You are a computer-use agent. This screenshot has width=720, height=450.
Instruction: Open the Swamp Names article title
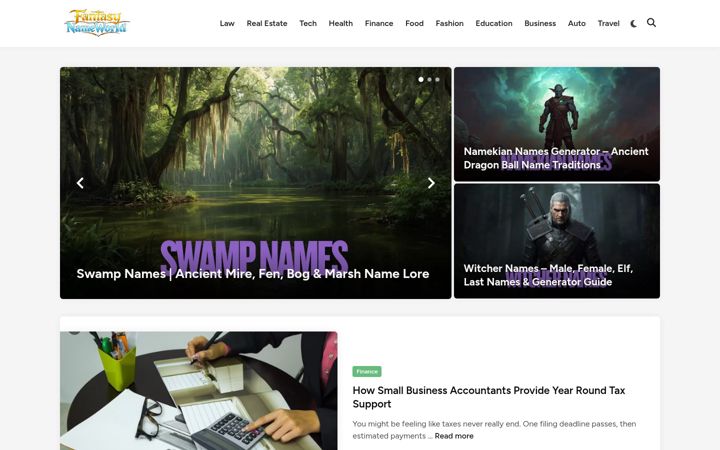[253, 274]
